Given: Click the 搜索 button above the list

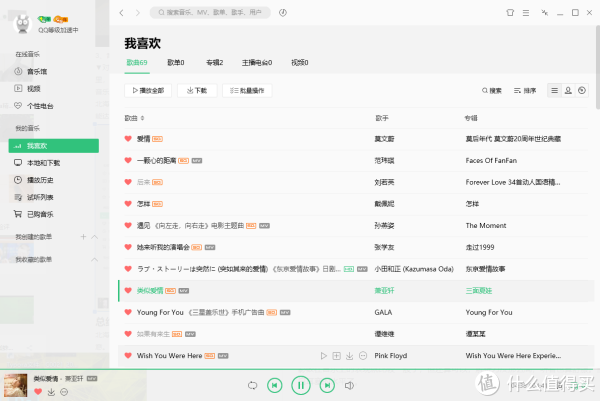Looking at the screenshot, I should 492,91.
